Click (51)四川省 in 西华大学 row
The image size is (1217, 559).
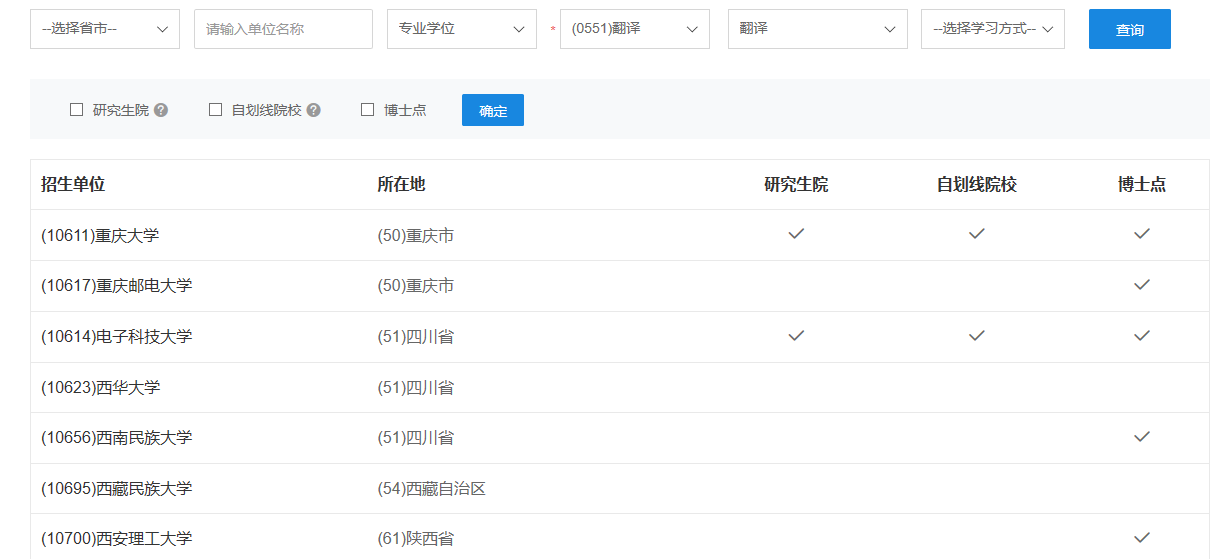(x=415, y=387)
